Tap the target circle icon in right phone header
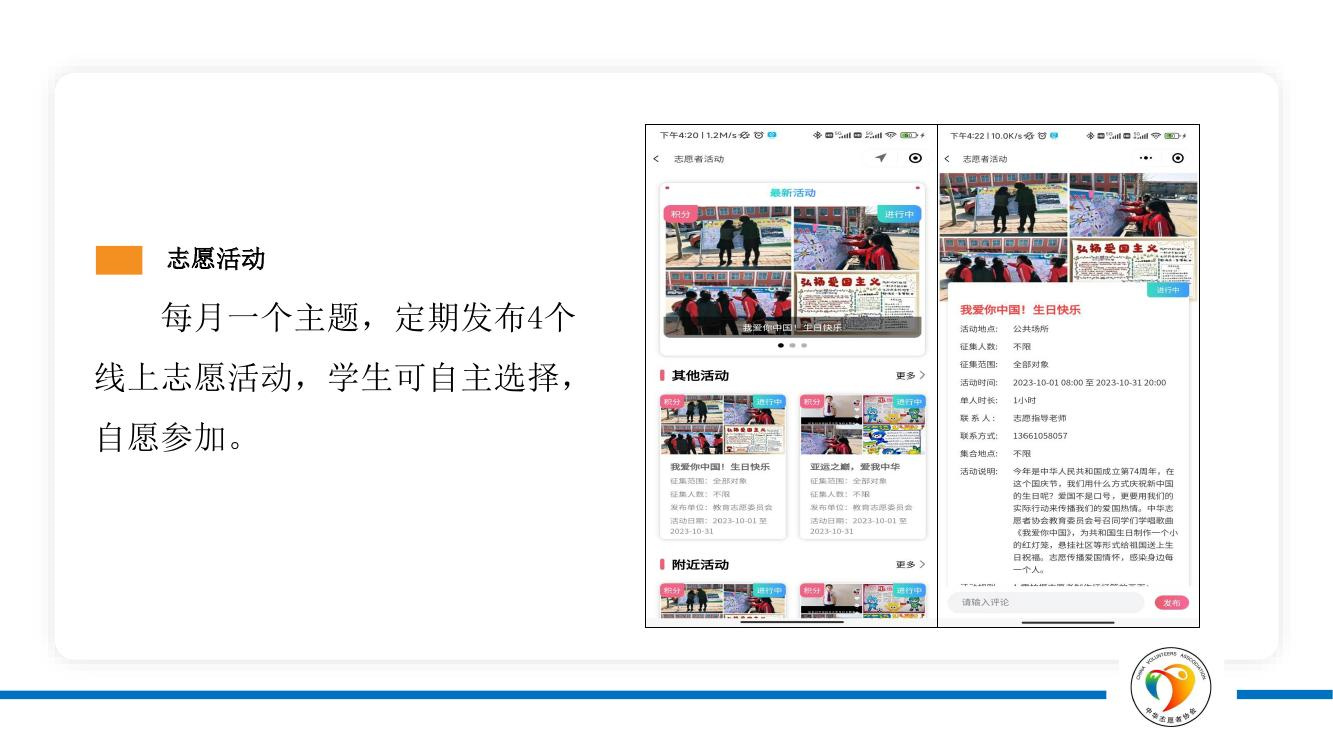Screen dimensions: 1333x750 tap(1178, 158)
